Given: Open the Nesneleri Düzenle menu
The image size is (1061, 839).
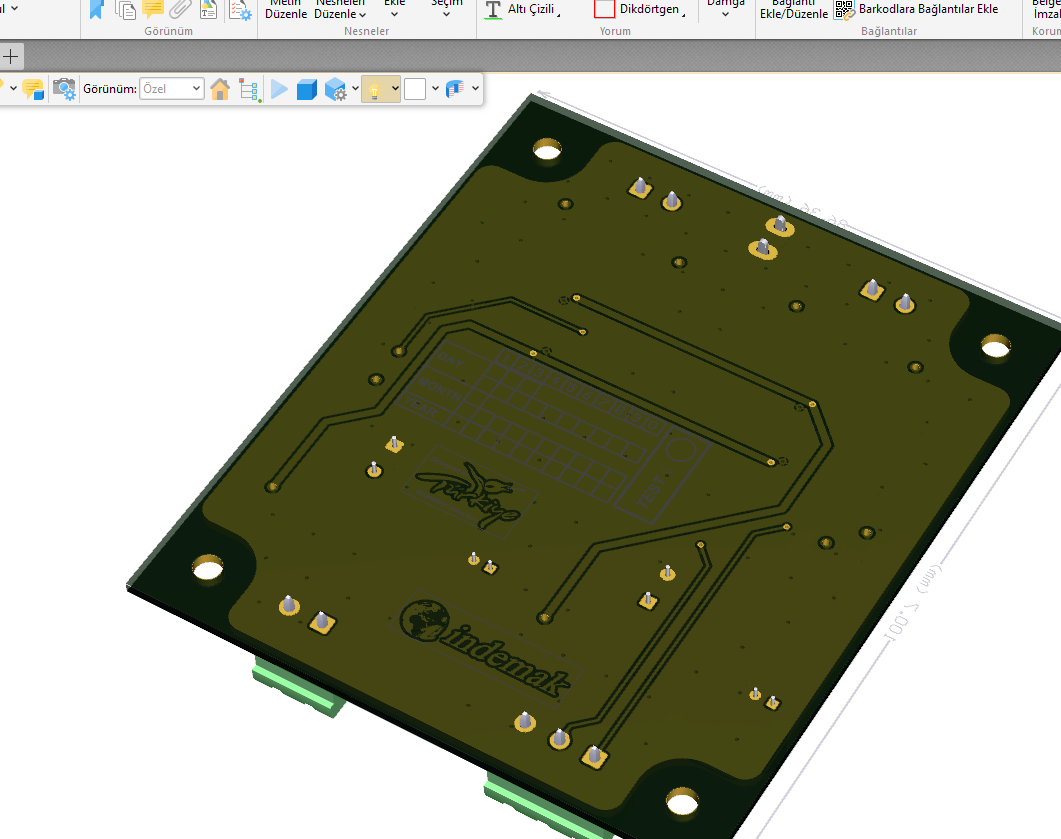Looking at the screenshot, I should pos(340,8).
